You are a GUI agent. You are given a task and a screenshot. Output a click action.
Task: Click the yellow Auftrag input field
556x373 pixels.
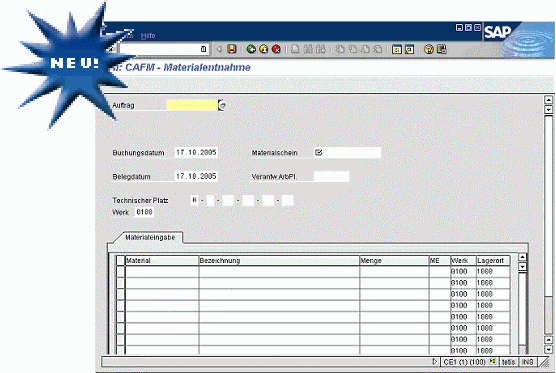(192, 105)
